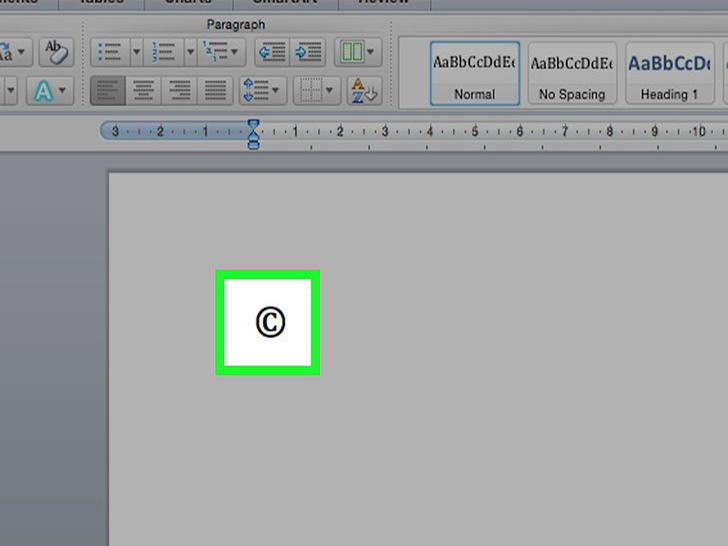Click the clear formatting eraser icon
The width and height of the screenshot is (728, 546).
point(53,52)
